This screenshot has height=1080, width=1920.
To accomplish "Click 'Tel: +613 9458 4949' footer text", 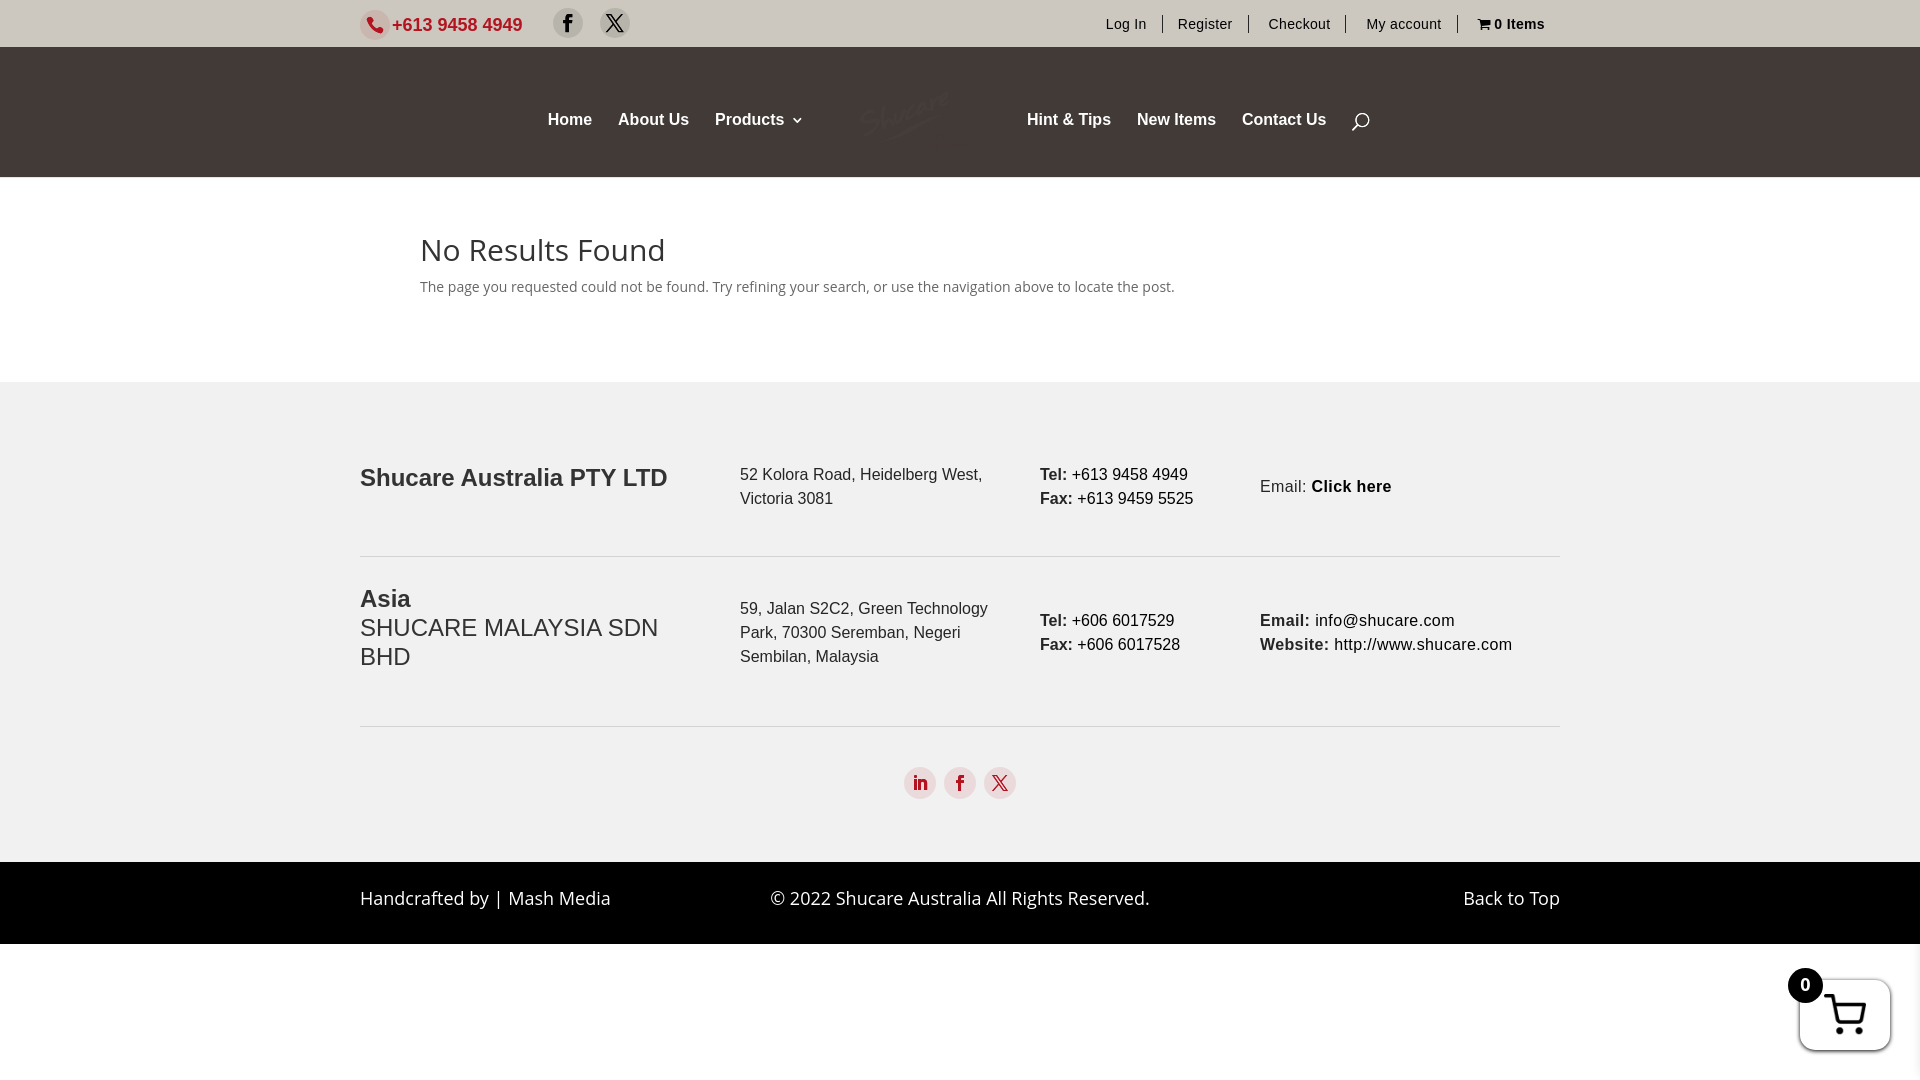I will (x=1114, y=474).
